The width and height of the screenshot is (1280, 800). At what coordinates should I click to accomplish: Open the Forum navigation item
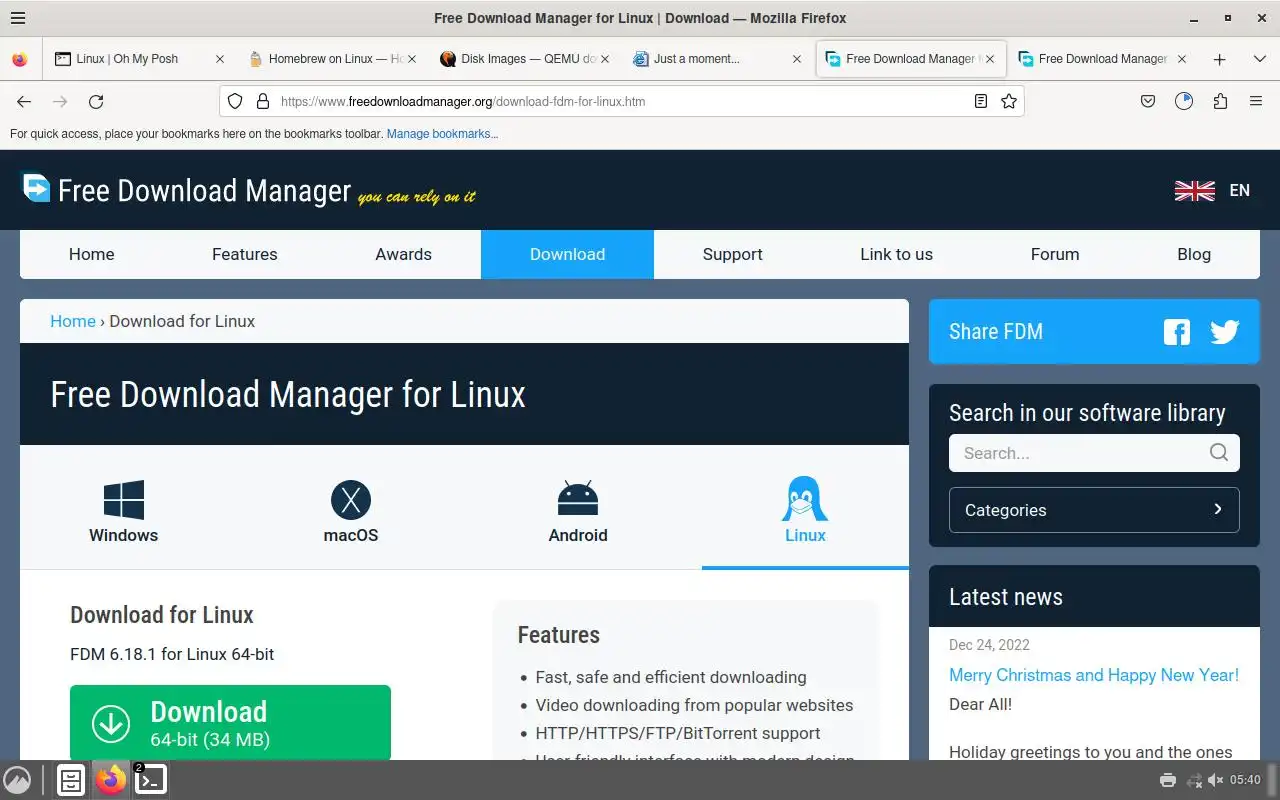pyautogui.click(x=1055, y=254)
